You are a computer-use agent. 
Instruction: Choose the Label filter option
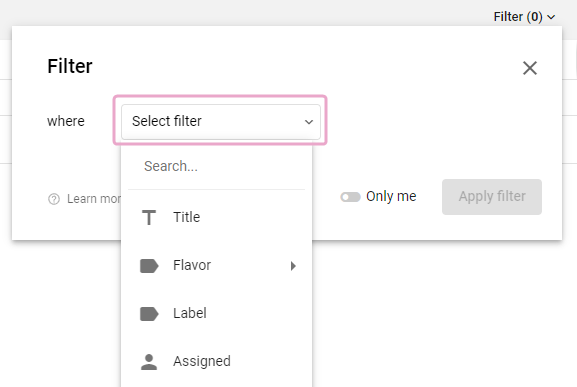click(x=216, y=313)
